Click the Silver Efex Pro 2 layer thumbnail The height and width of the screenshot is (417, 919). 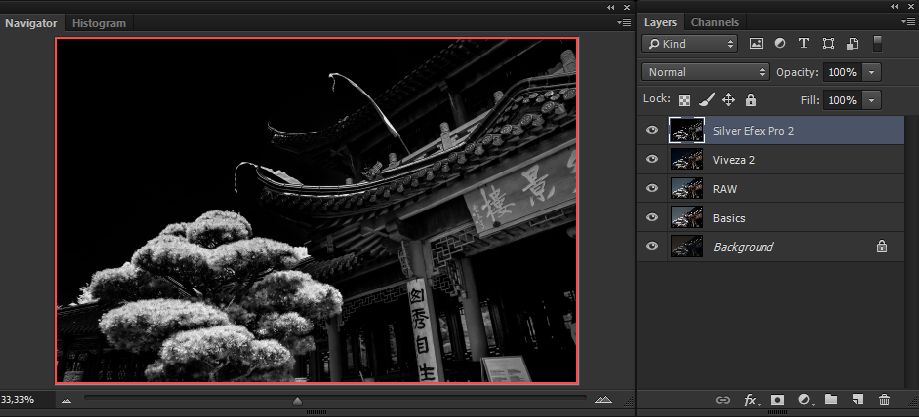click(687, 130)
